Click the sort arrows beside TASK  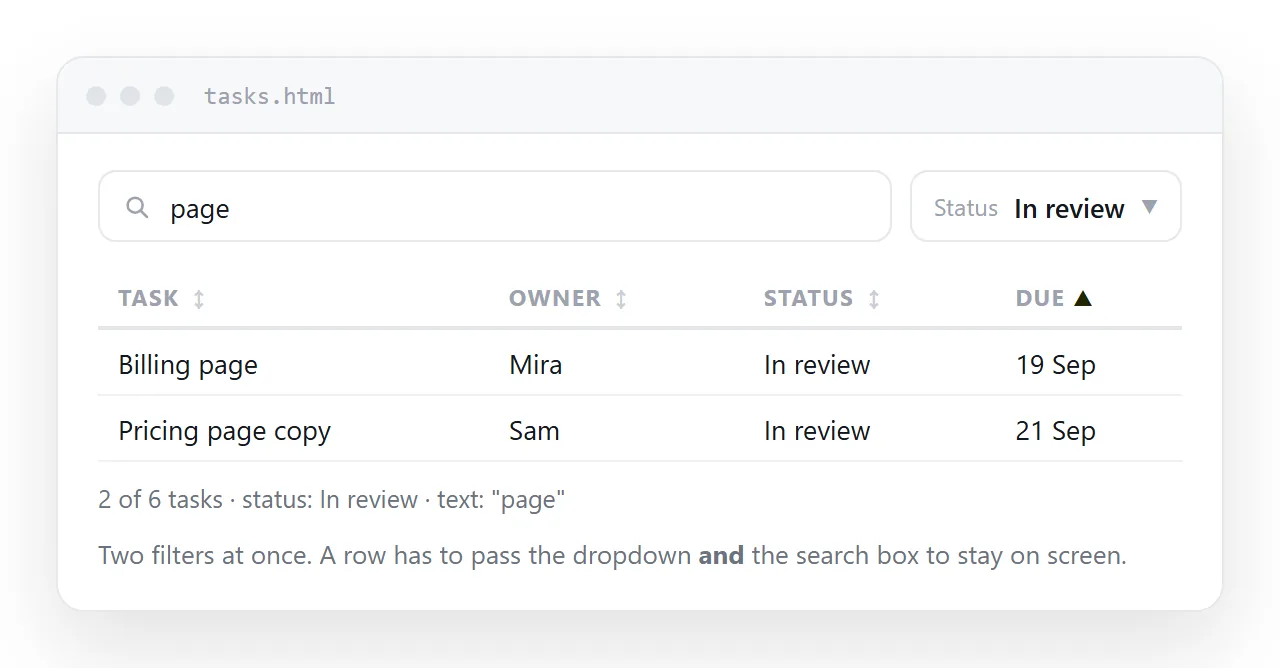click(199, 299)
